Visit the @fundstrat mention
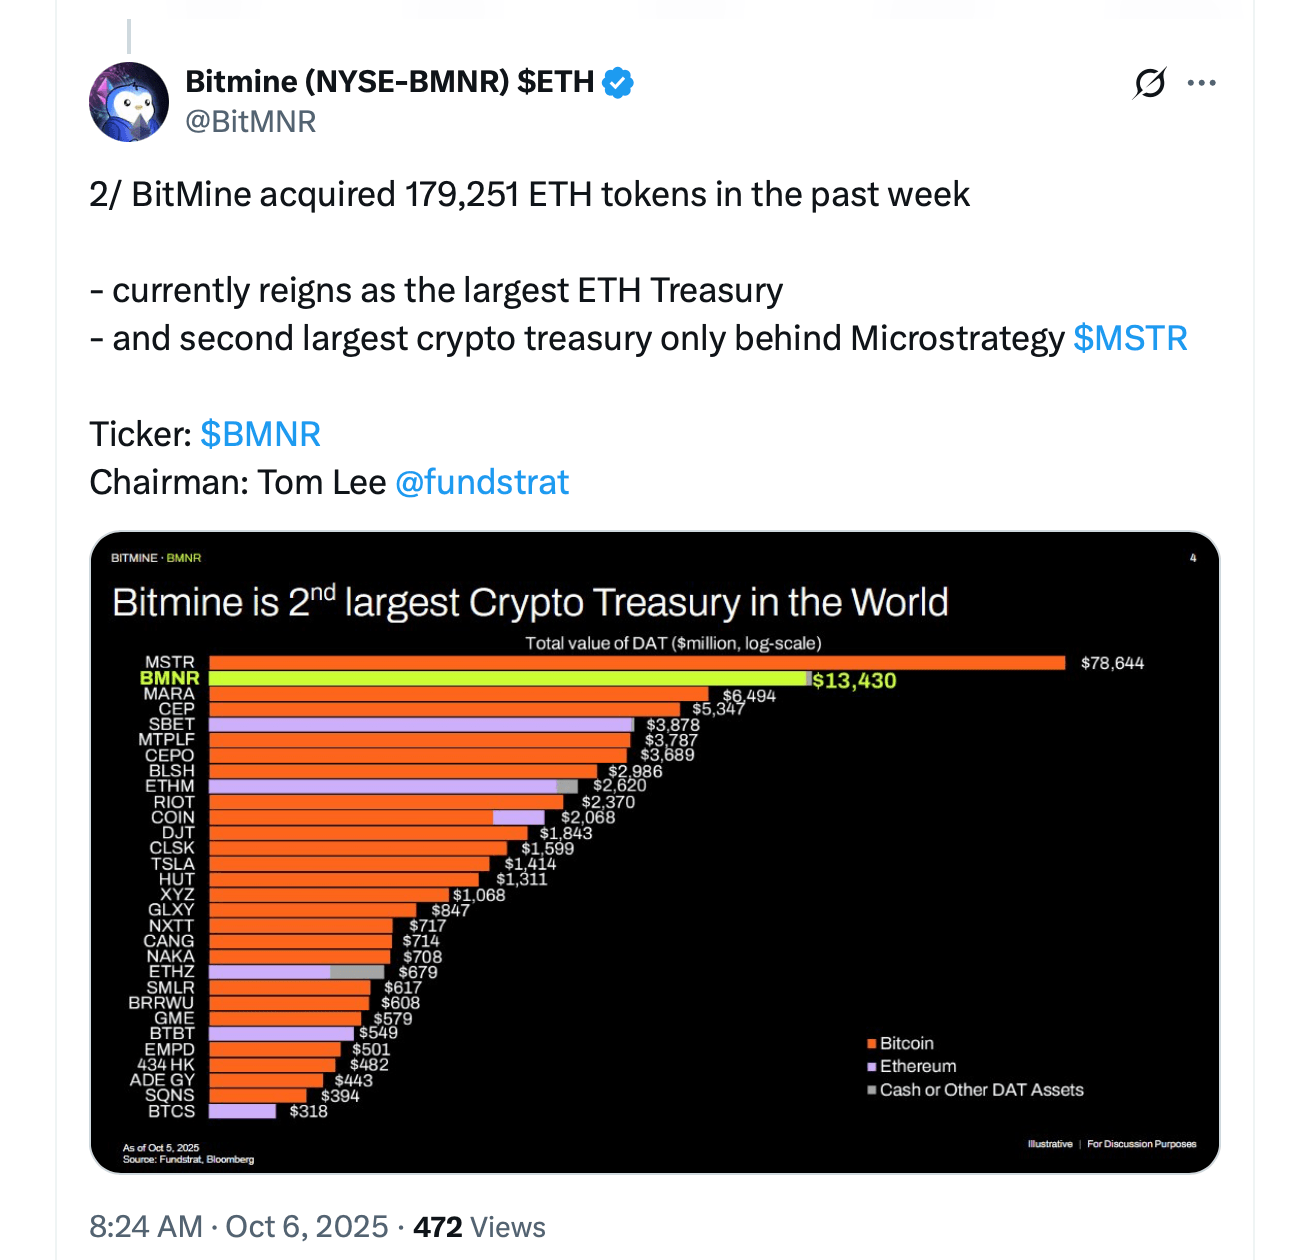 [x=482, y=483]
